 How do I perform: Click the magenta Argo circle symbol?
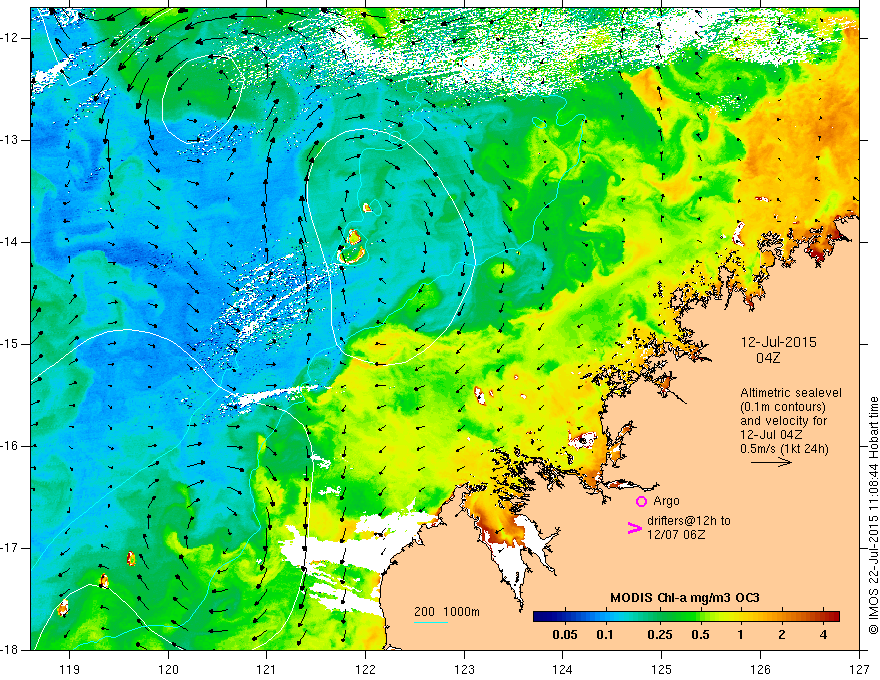[x=641, y=502]
